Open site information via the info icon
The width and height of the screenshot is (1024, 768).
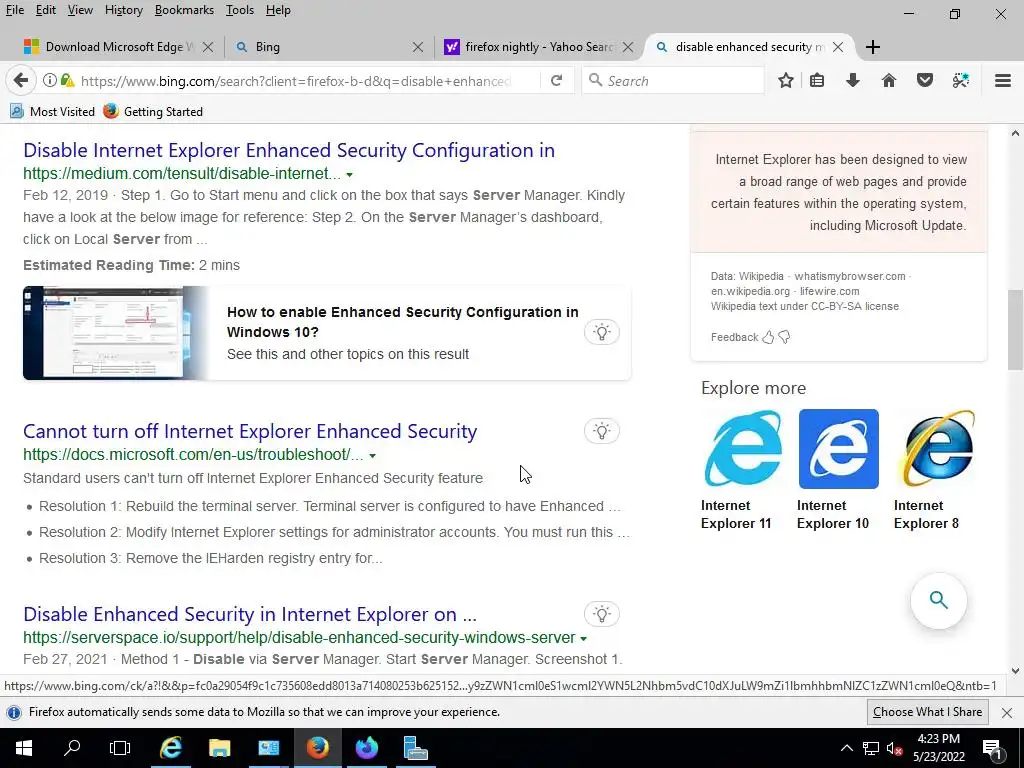point(50,80)
